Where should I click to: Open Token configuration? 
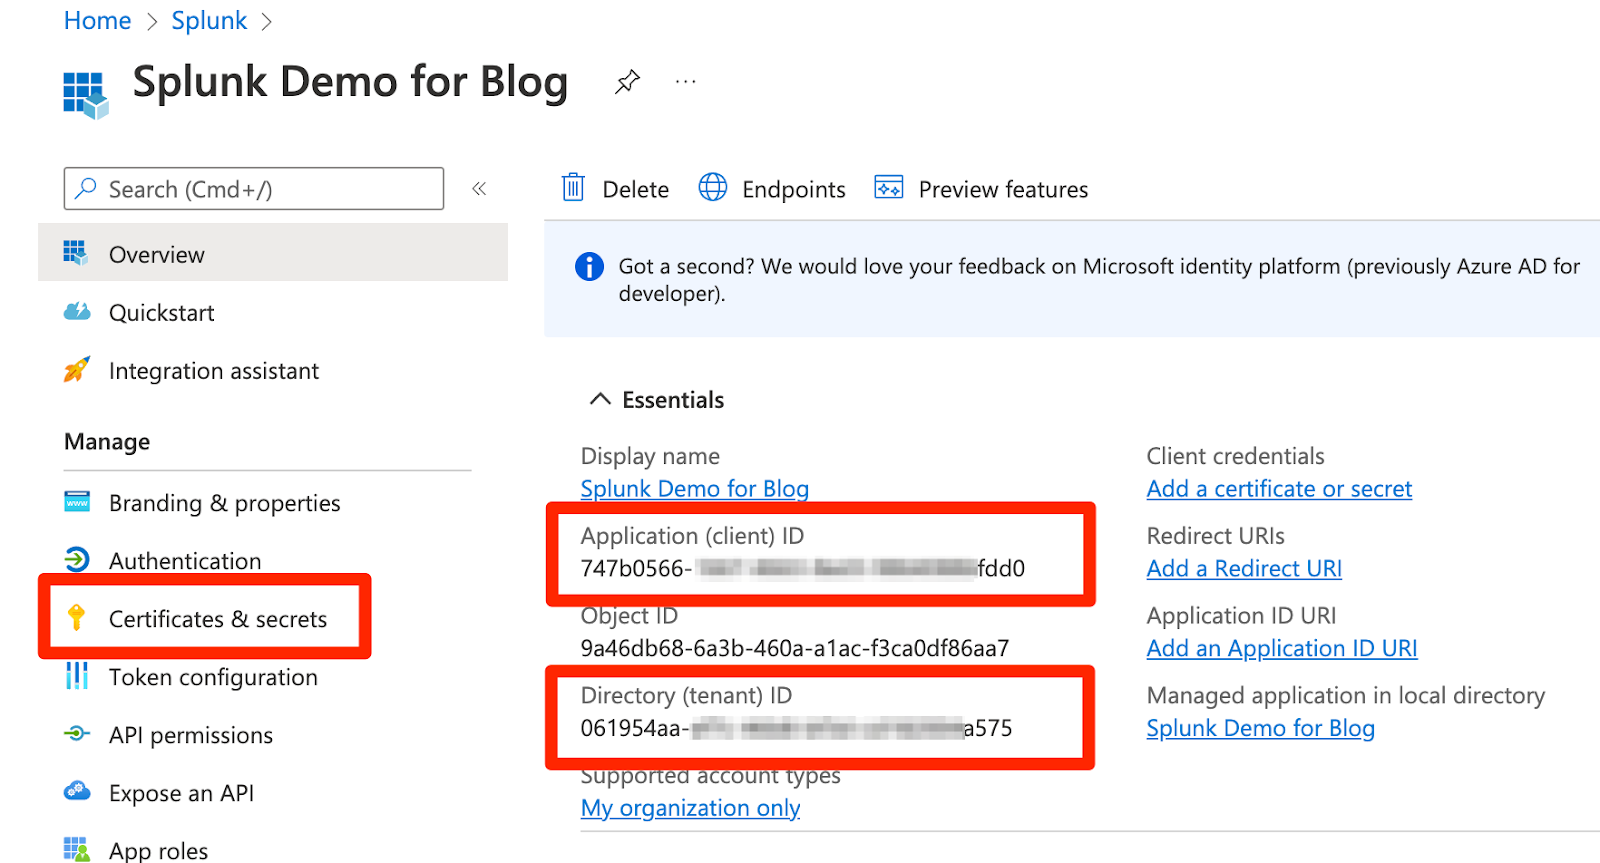[x=213, y=677]
